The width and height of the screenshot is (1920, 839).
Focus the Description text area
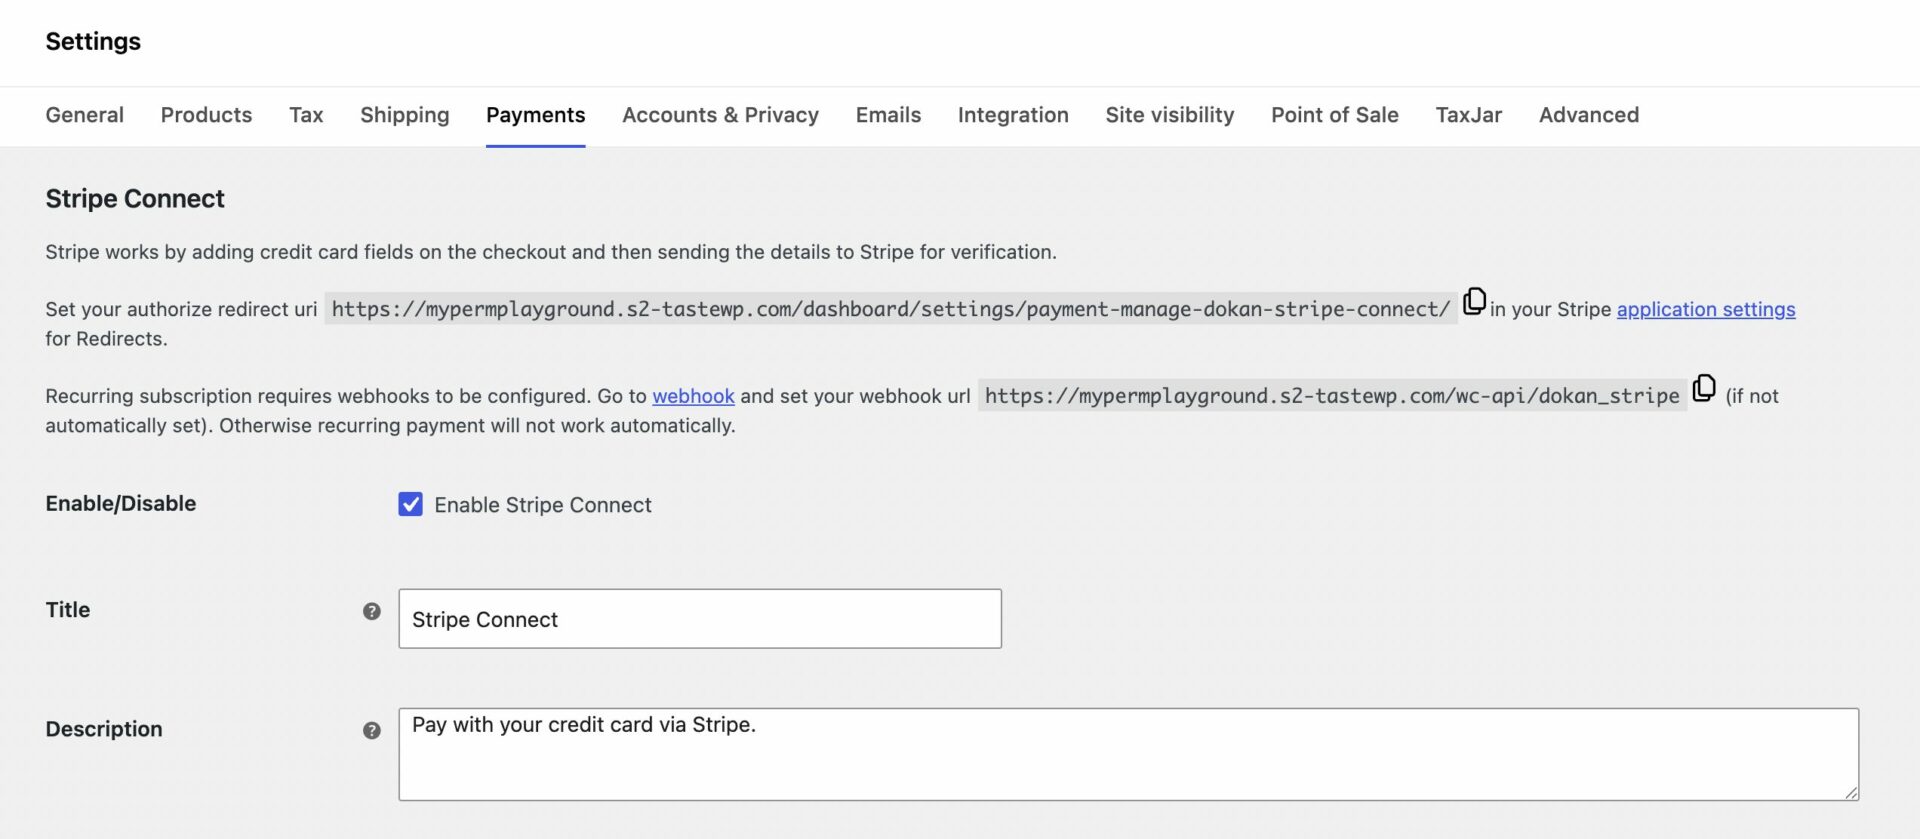(x=1129, y=754)
